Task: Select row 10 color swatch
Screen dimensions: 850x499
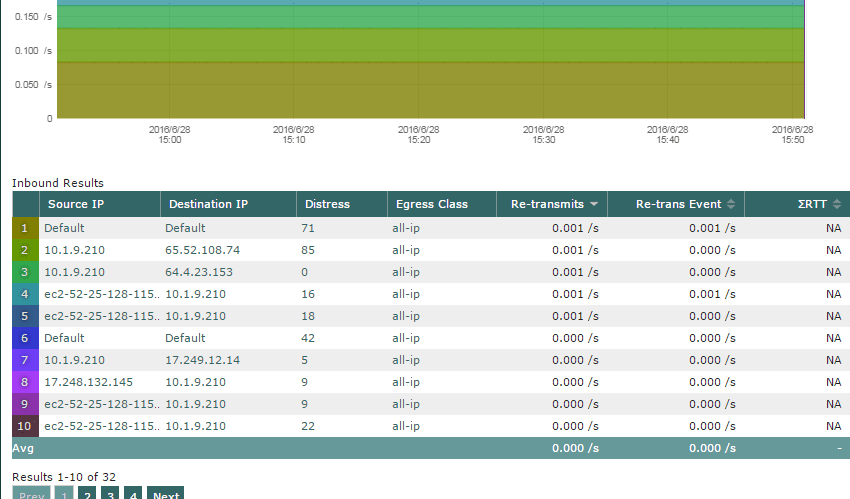Action: point(25,426)
